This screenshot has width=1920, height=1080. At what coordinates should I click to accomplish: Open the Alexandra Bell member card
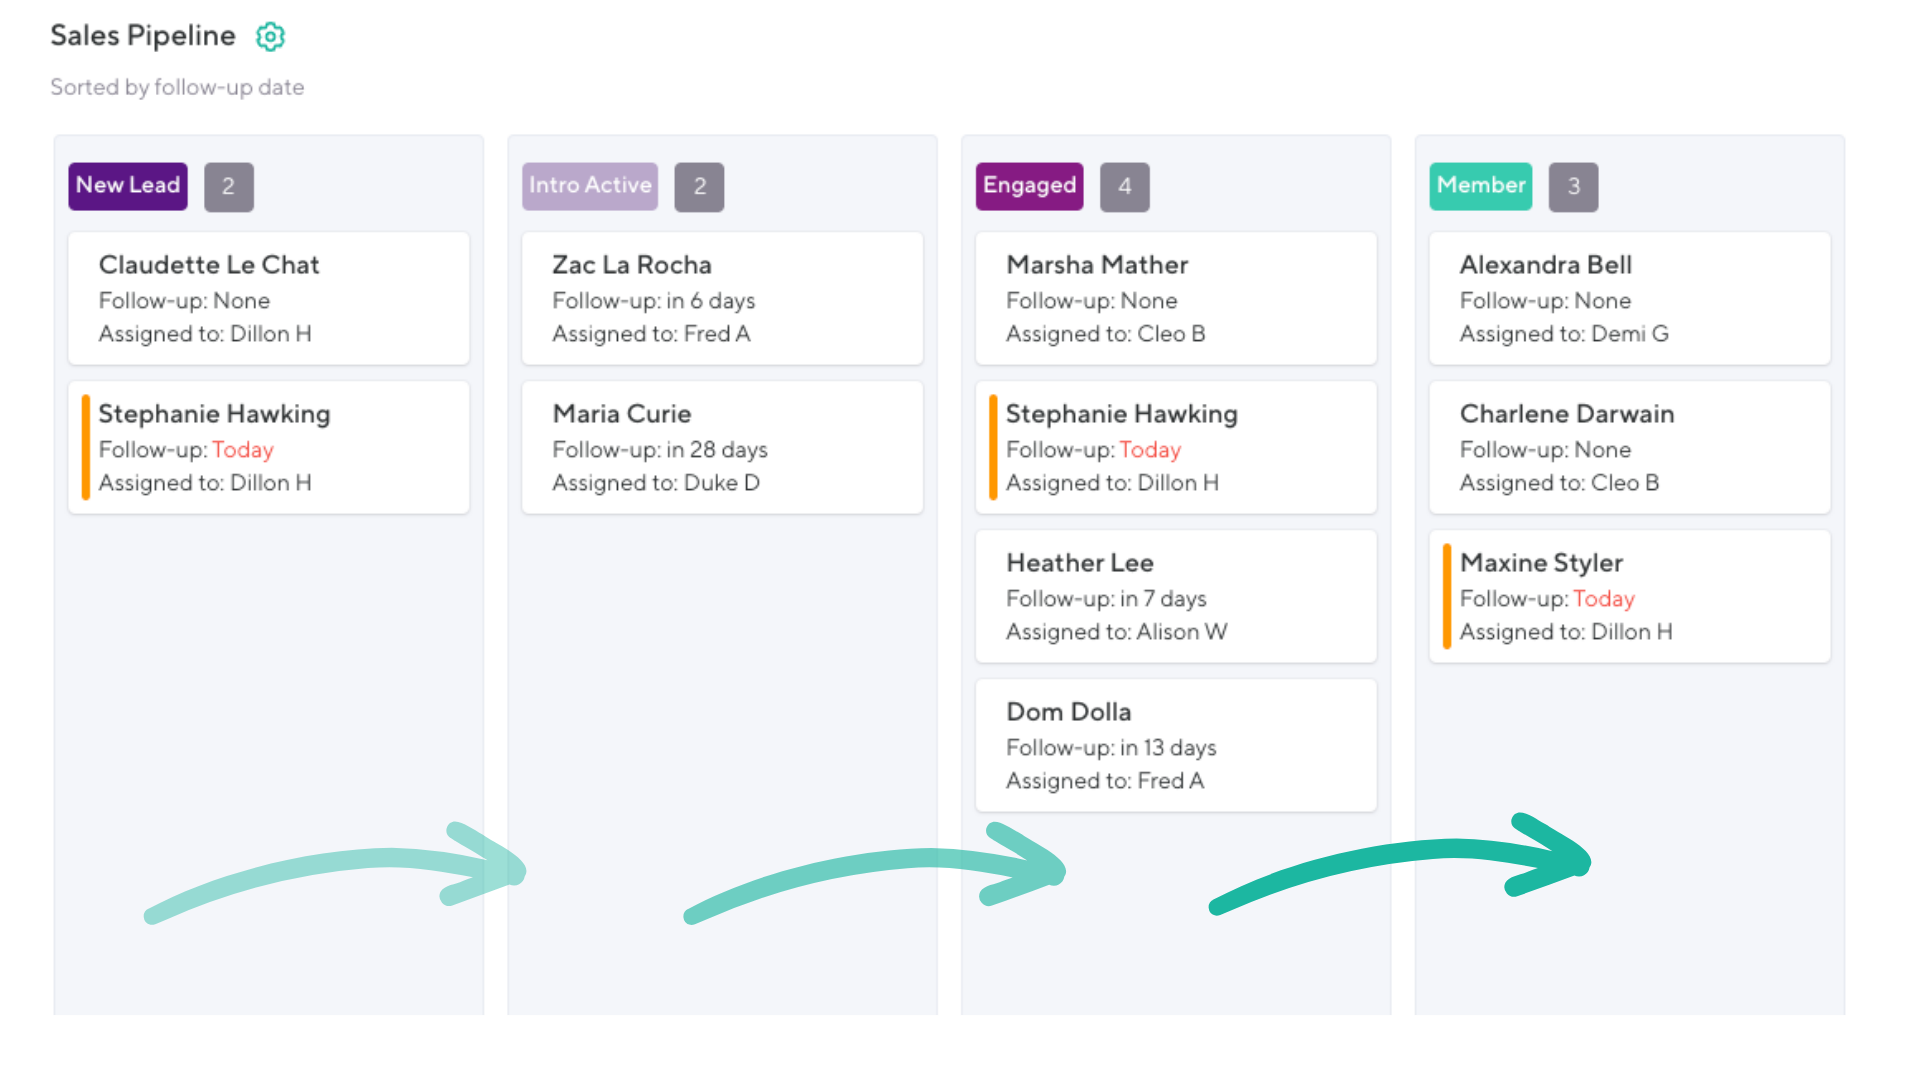point(1630,298)
